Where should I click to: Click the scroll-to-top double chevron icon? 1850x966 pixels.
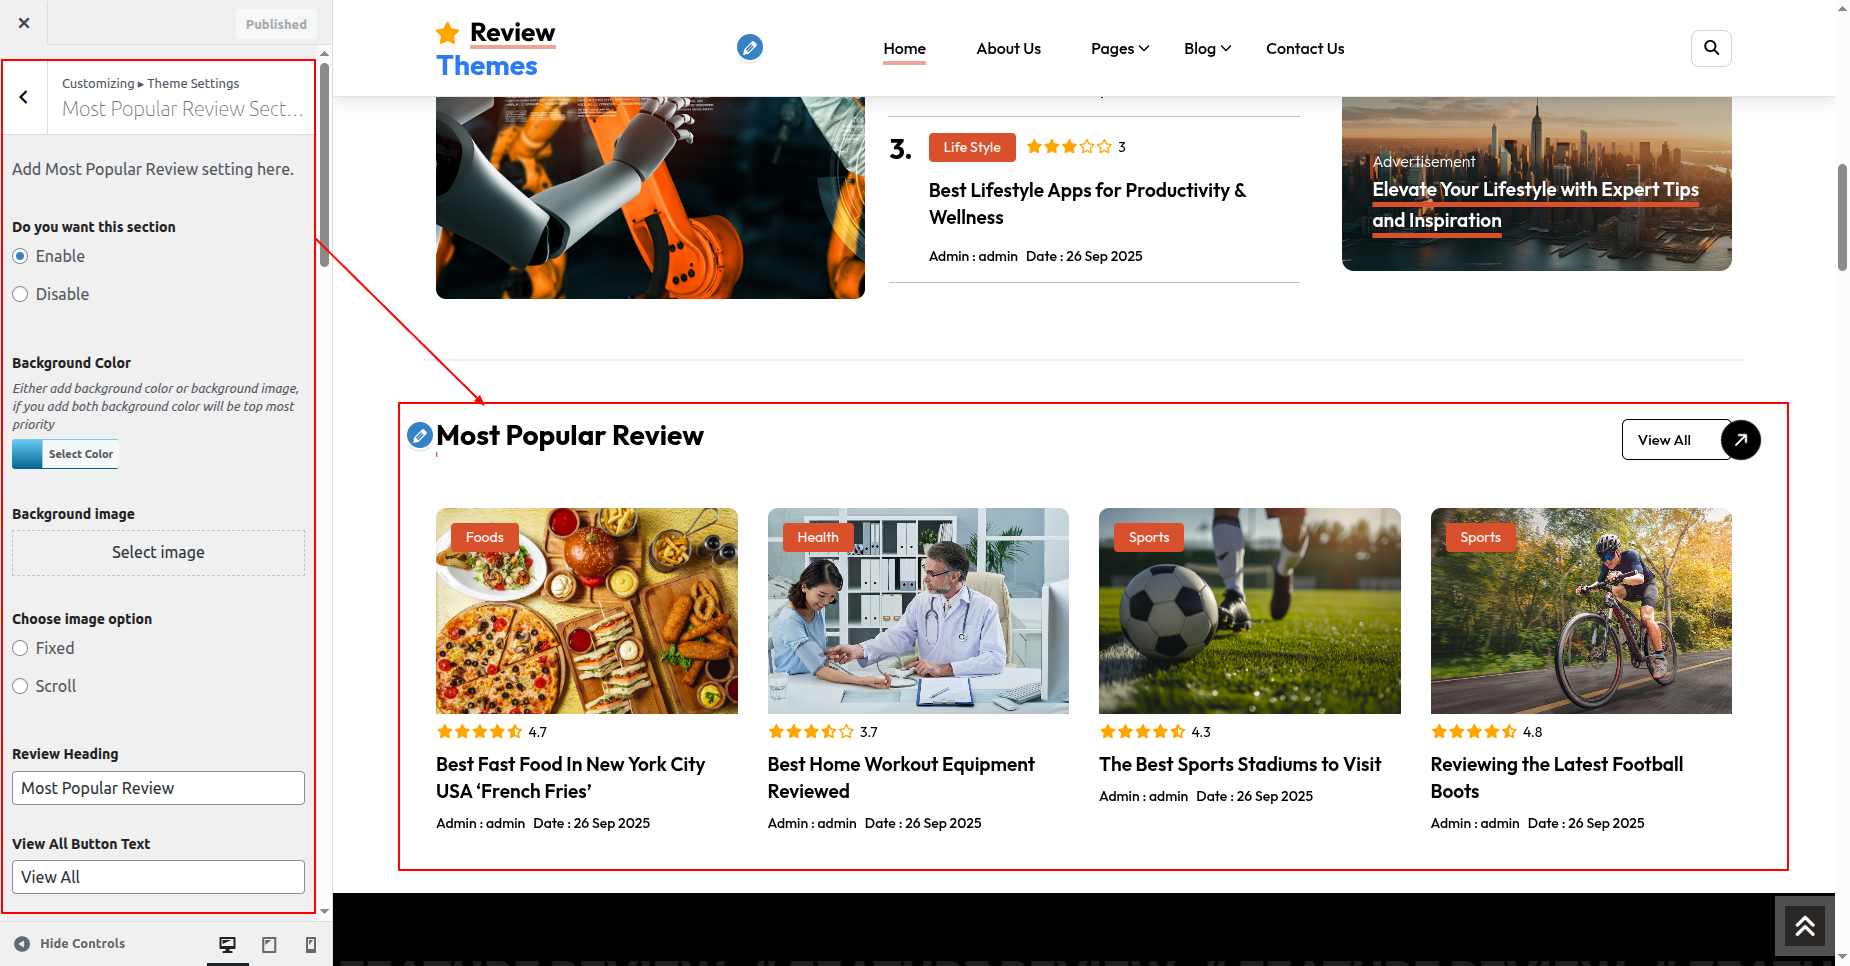coord(1804,926)
